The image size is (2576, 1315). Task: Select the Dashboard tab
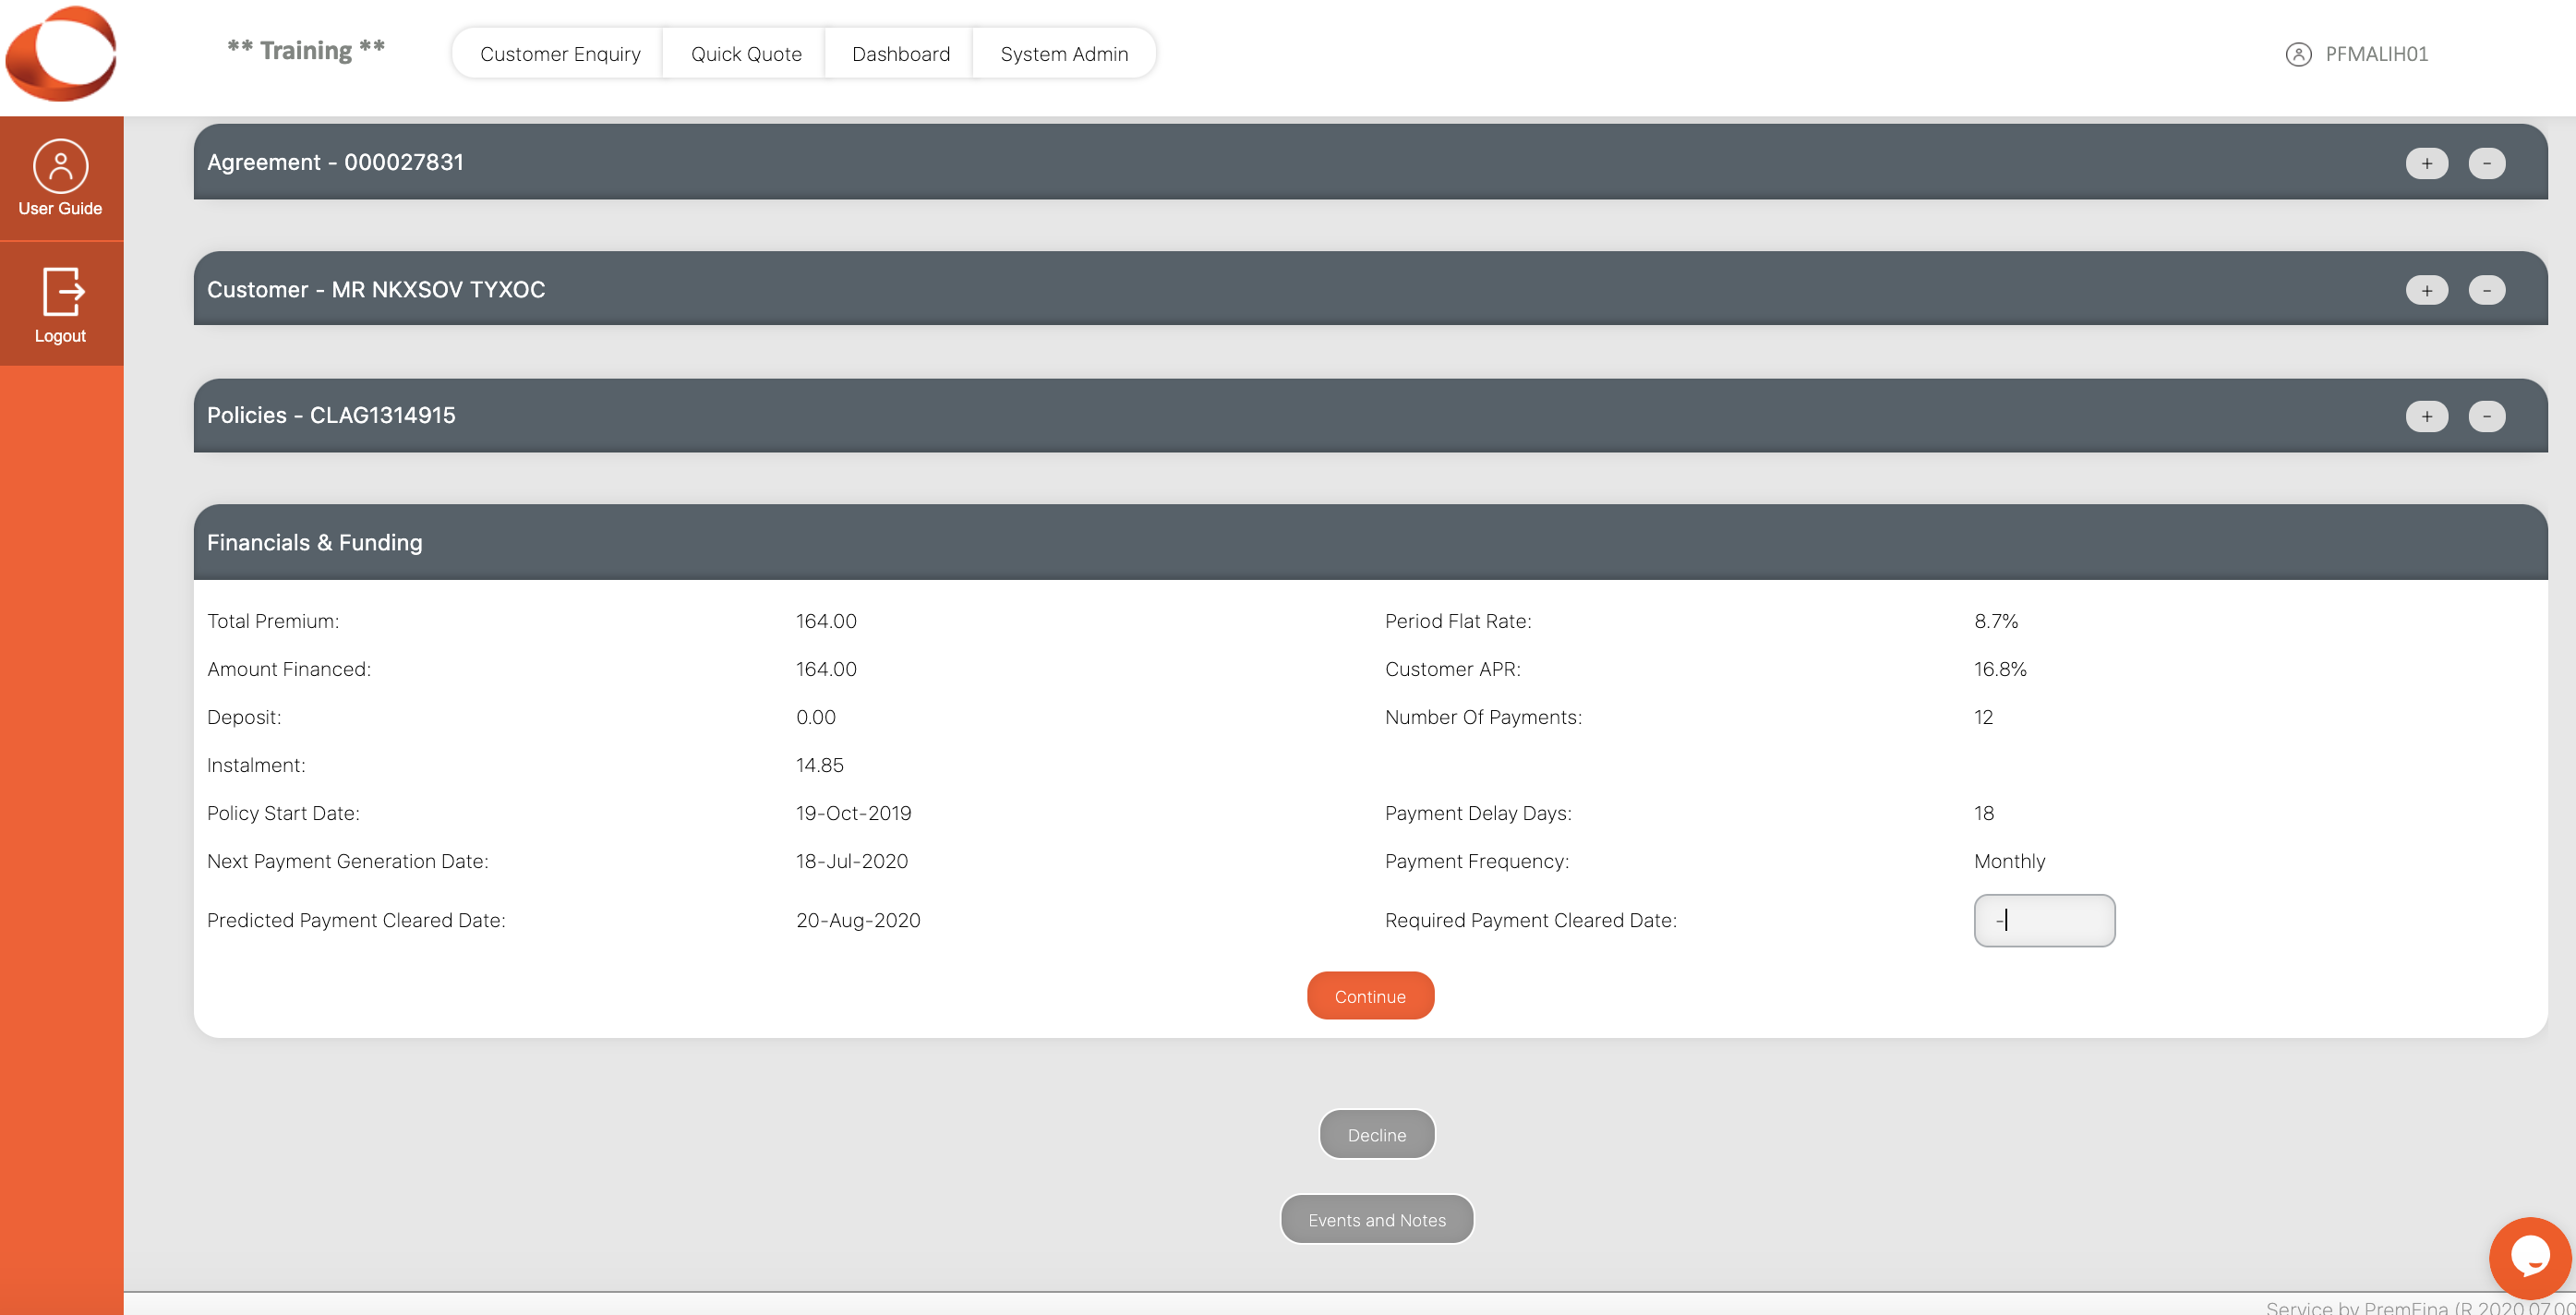coord(900,52)
